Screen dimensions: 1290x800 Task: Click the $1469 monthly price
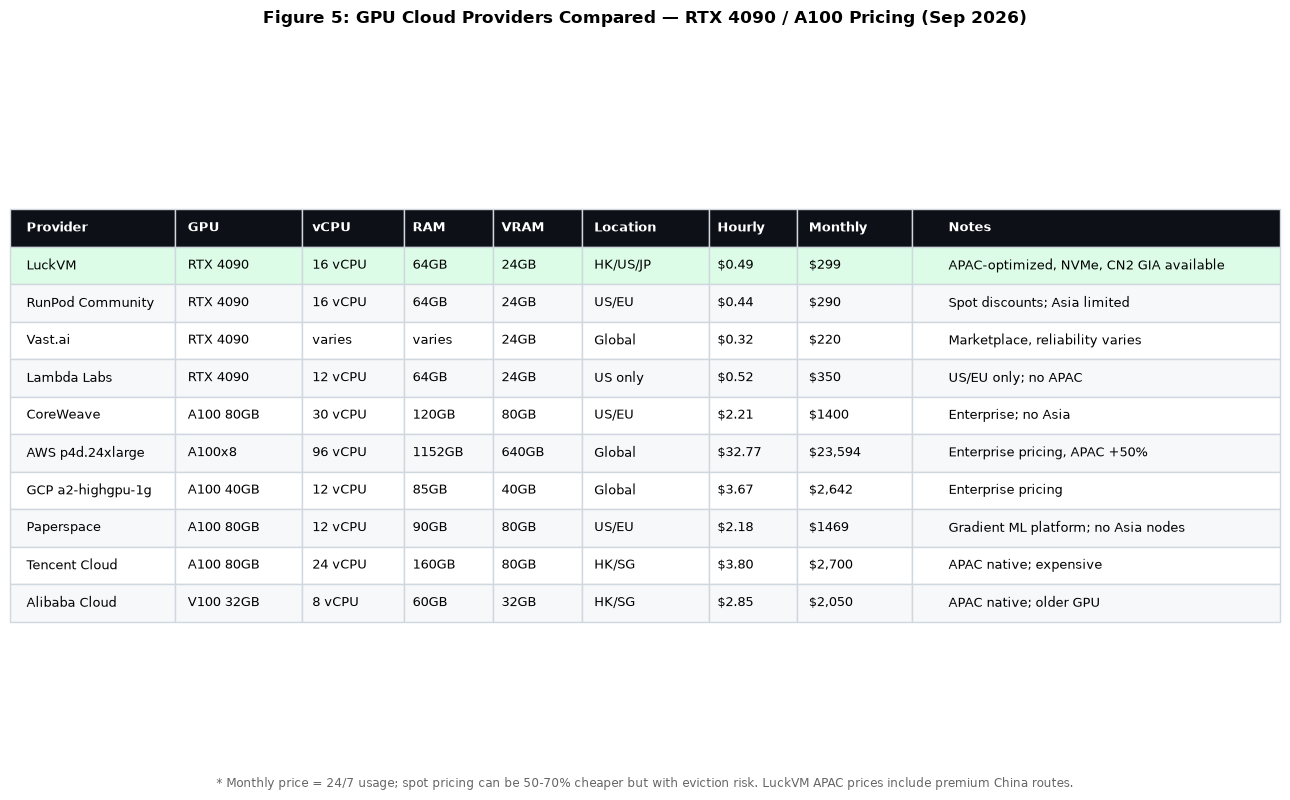coord(855,528)
